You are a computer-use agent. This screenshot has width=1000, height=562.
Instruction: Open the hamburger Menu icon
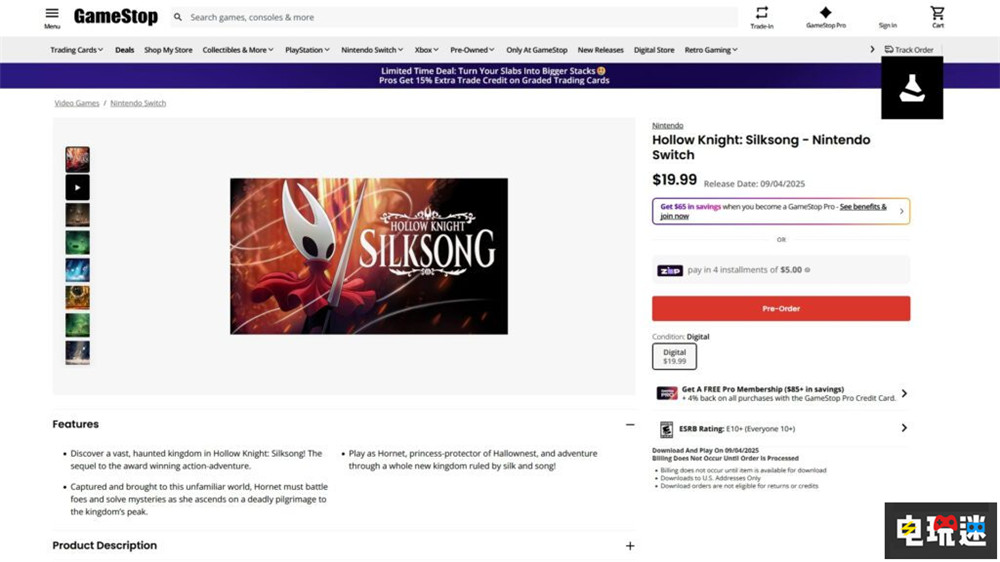click(52, 13)
